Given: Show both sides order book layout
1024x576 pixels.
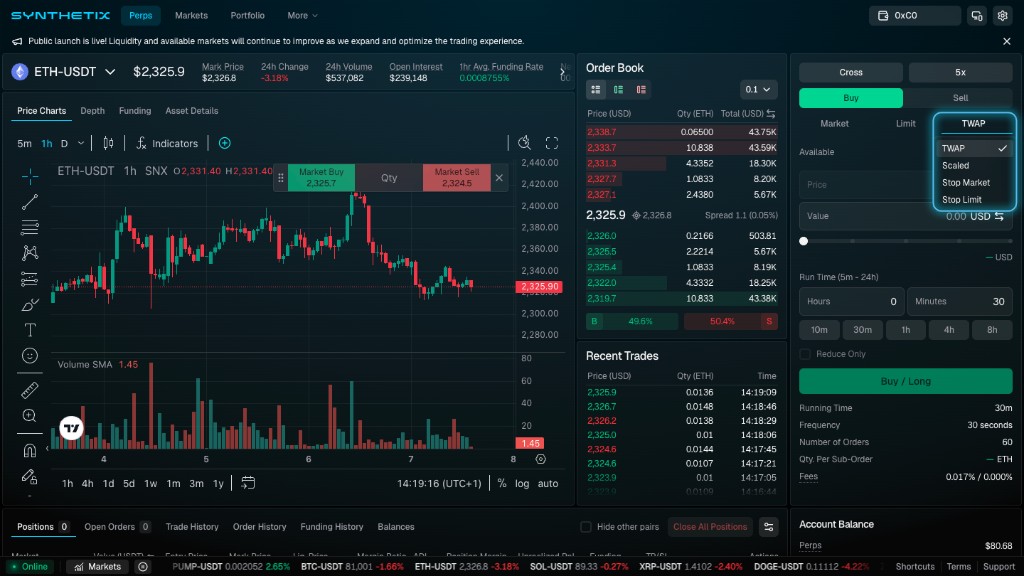Looking at the screenshot, I should pyautogui.click(x=596, y=89).
